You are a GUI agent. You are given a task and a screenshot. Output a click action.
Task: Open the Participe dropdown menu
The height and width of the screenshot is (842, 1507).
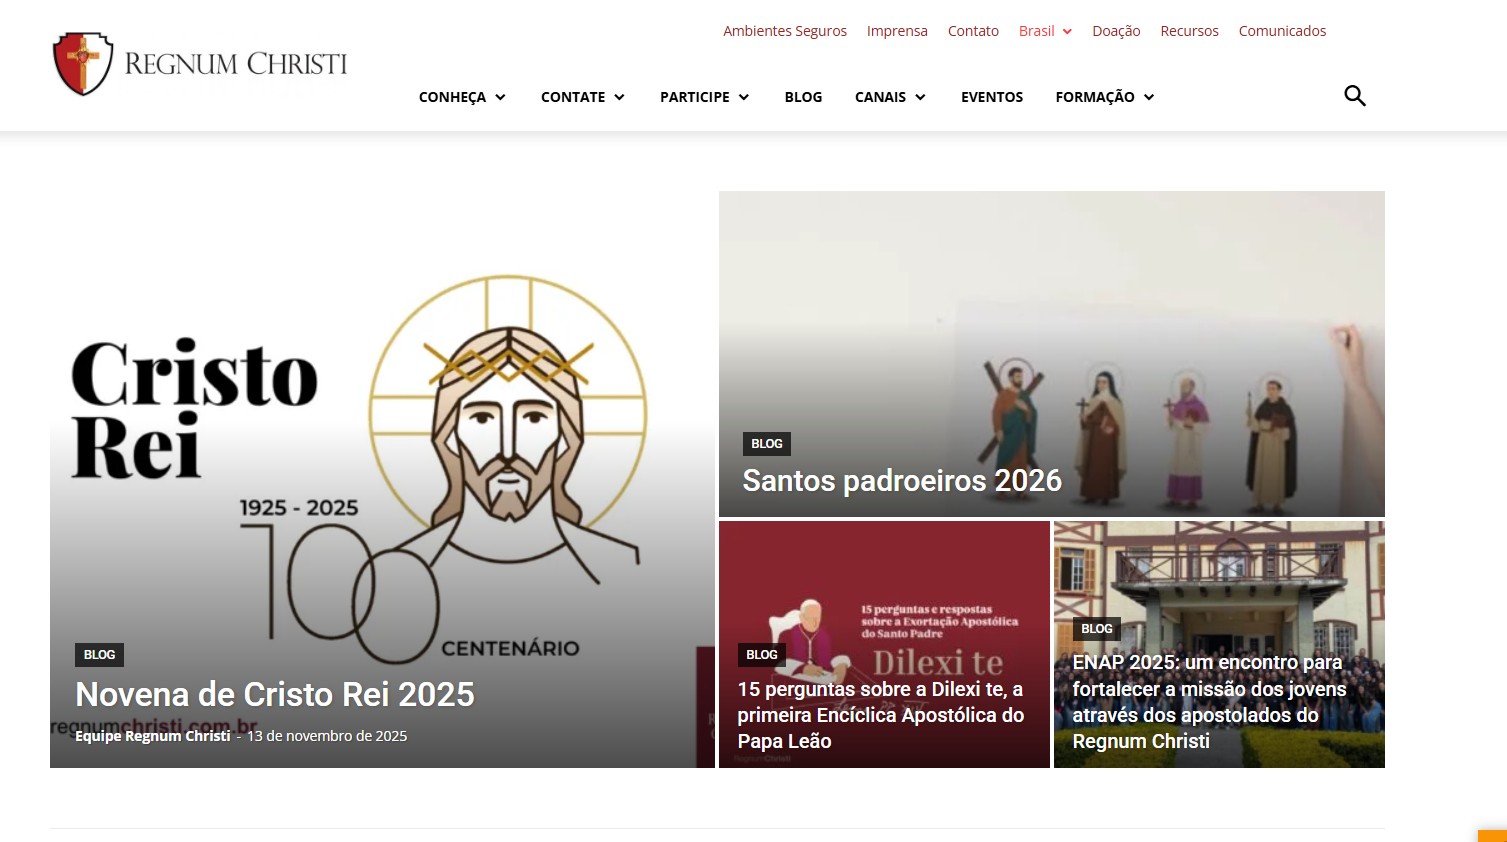(704, 97)
